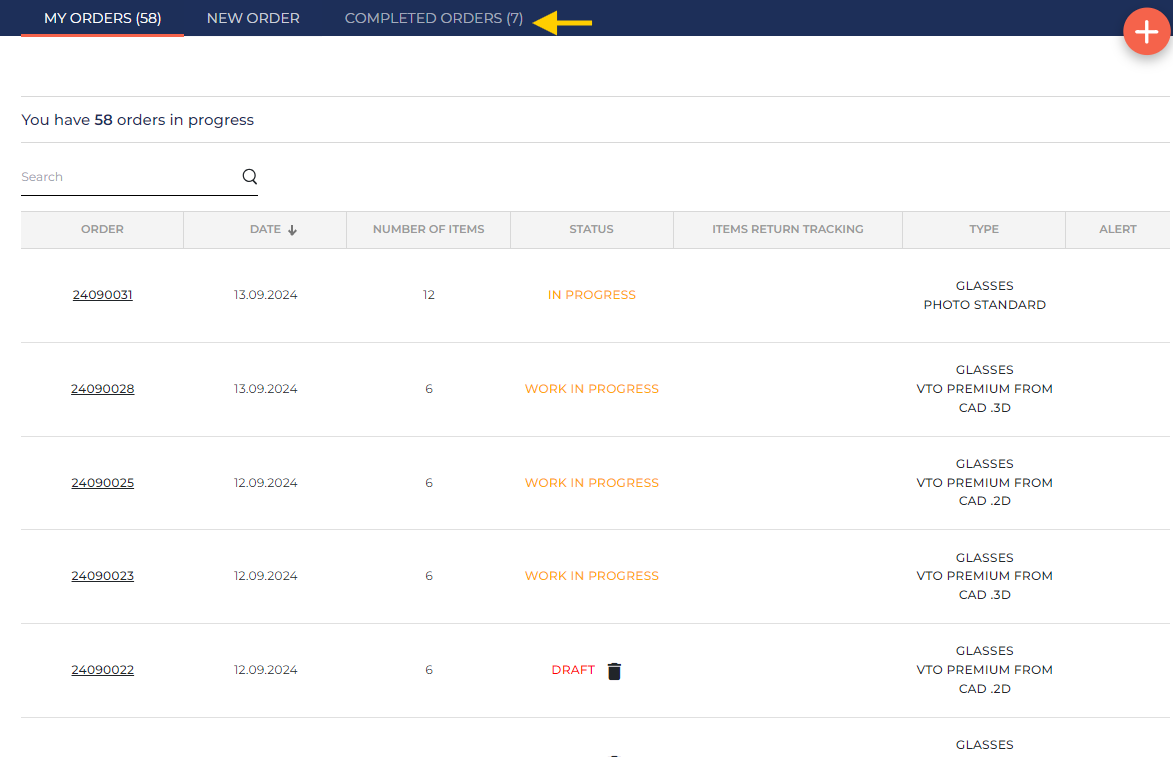The width and height of the screenshot is (1173, 757).
Task: Click the Items Return Tracking header
Action: (787, 229)
